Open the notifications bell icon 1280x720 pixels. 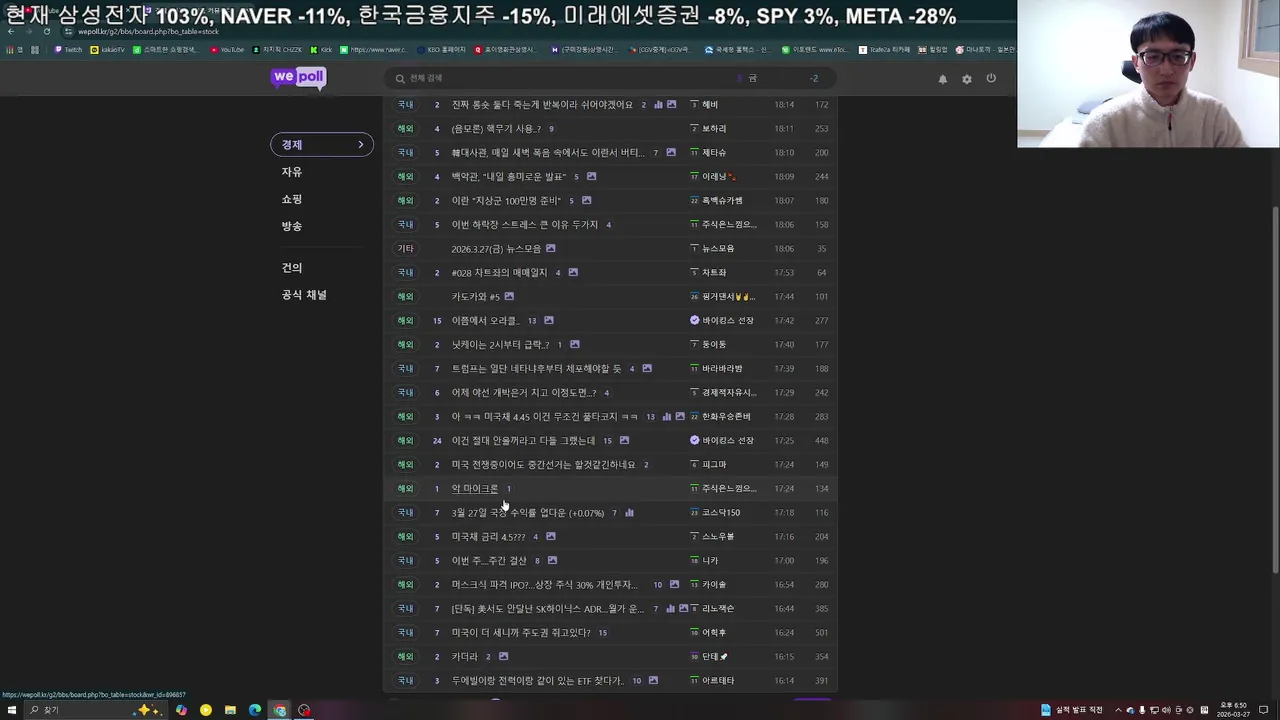pos(942,79)
